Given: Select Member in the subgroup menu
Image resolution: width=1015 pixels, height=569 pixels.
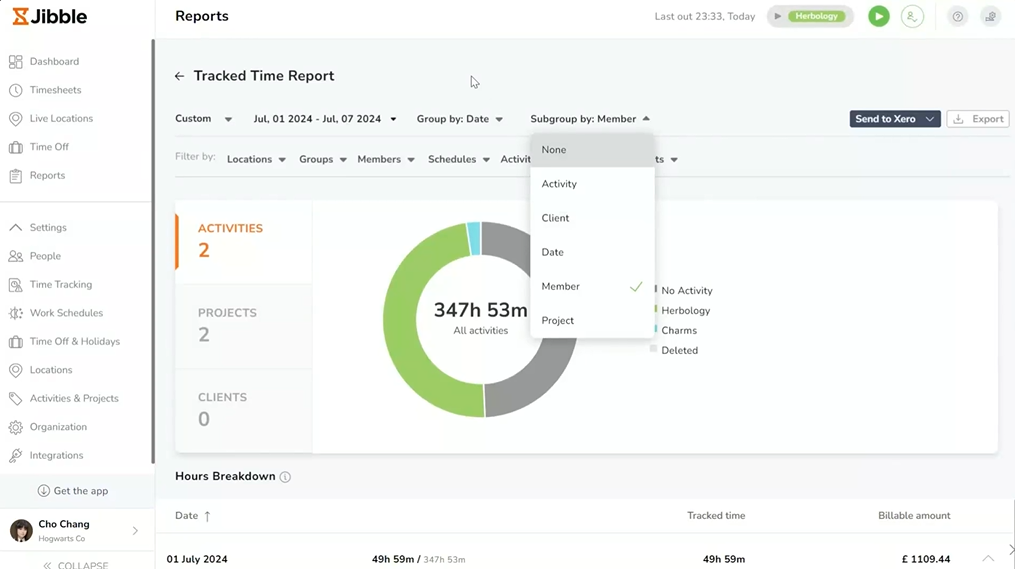Looking at the screenshot, I should click(592, 287).
